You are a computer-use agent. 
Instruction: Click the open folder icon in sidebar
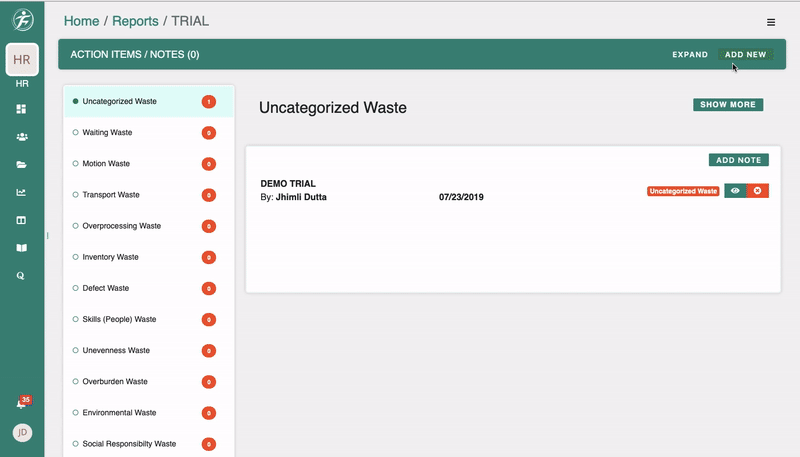click(21, 164)
